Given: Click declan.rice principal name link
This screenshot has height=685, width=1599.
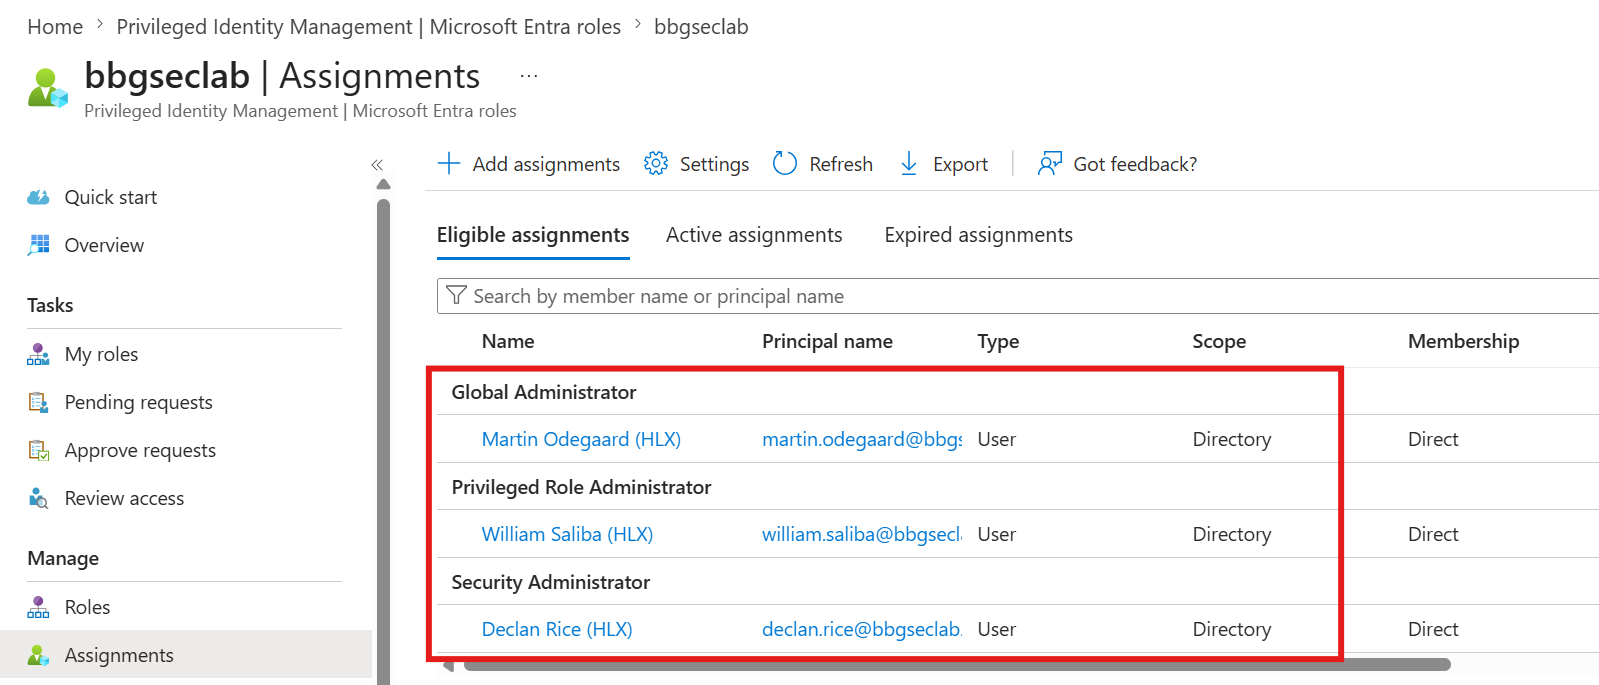Looking at the screenshot, I should (862, 629).
